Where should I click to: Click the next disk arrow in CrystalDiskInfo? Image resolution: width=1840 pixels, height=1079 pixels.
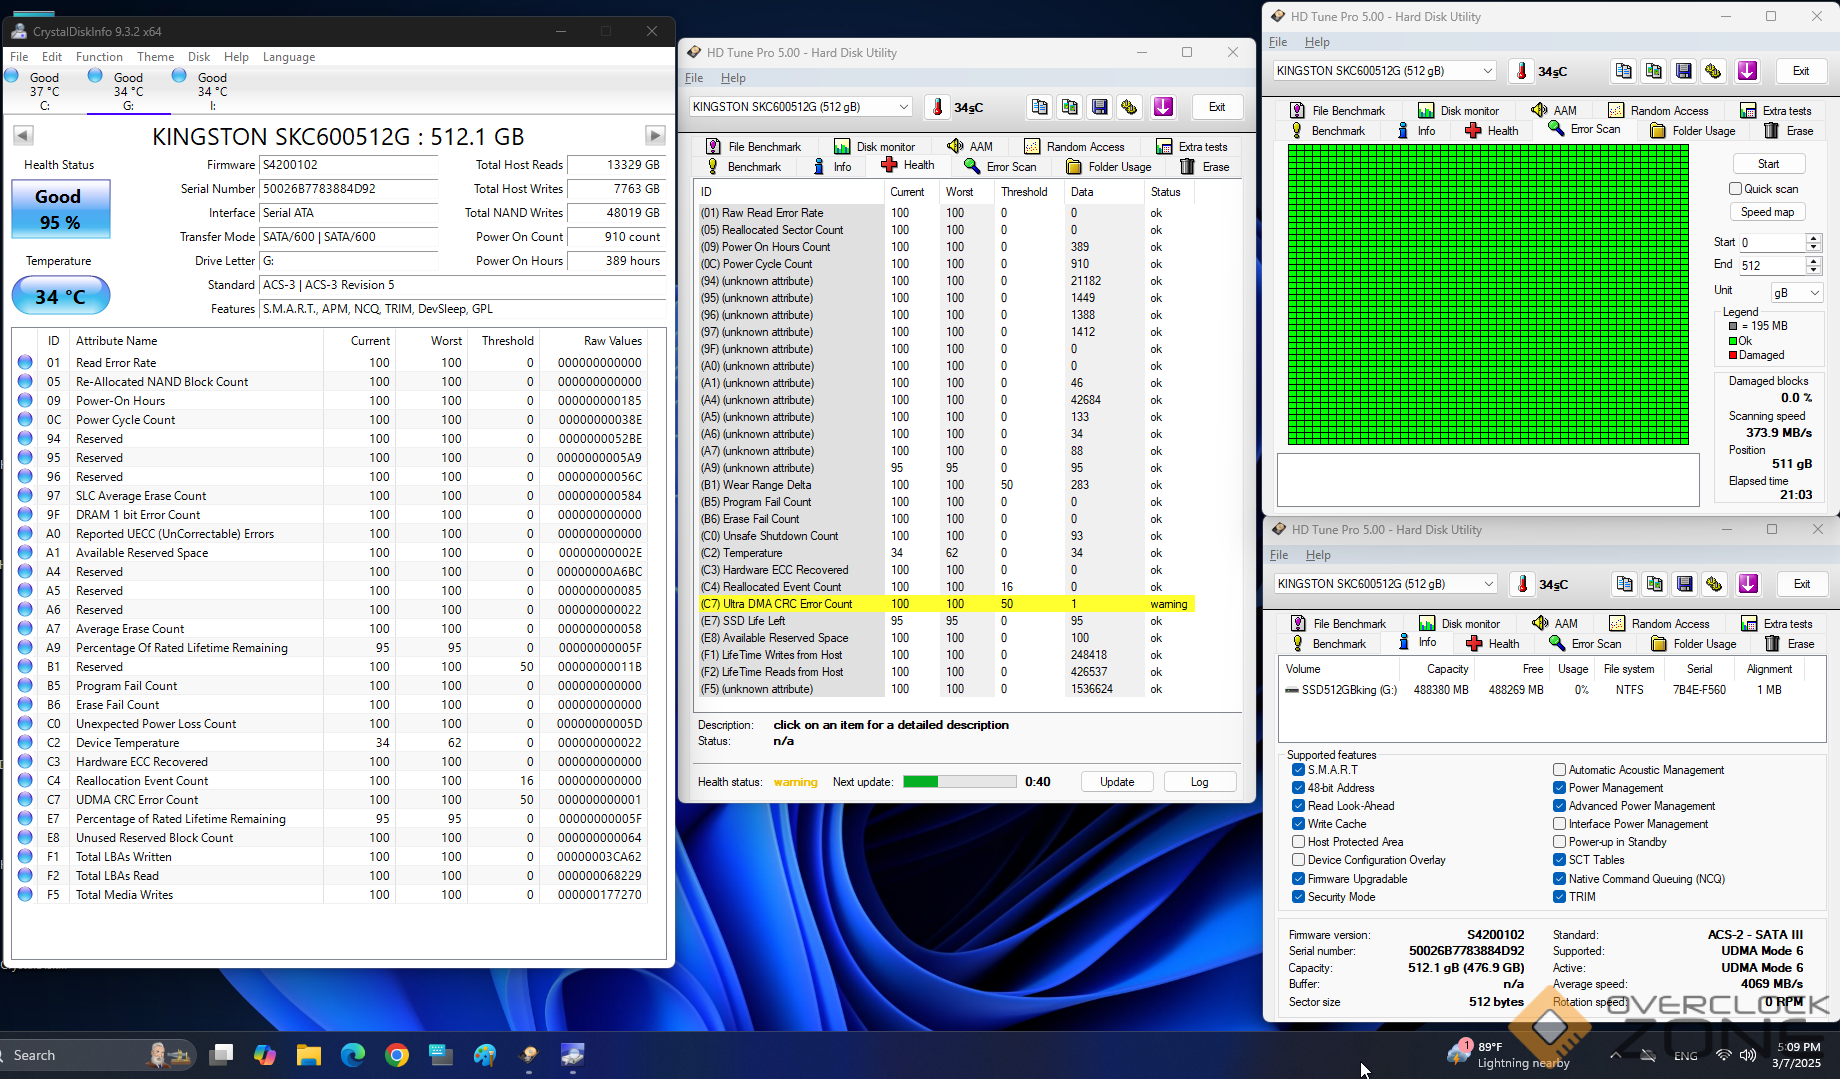click(655, 135)
